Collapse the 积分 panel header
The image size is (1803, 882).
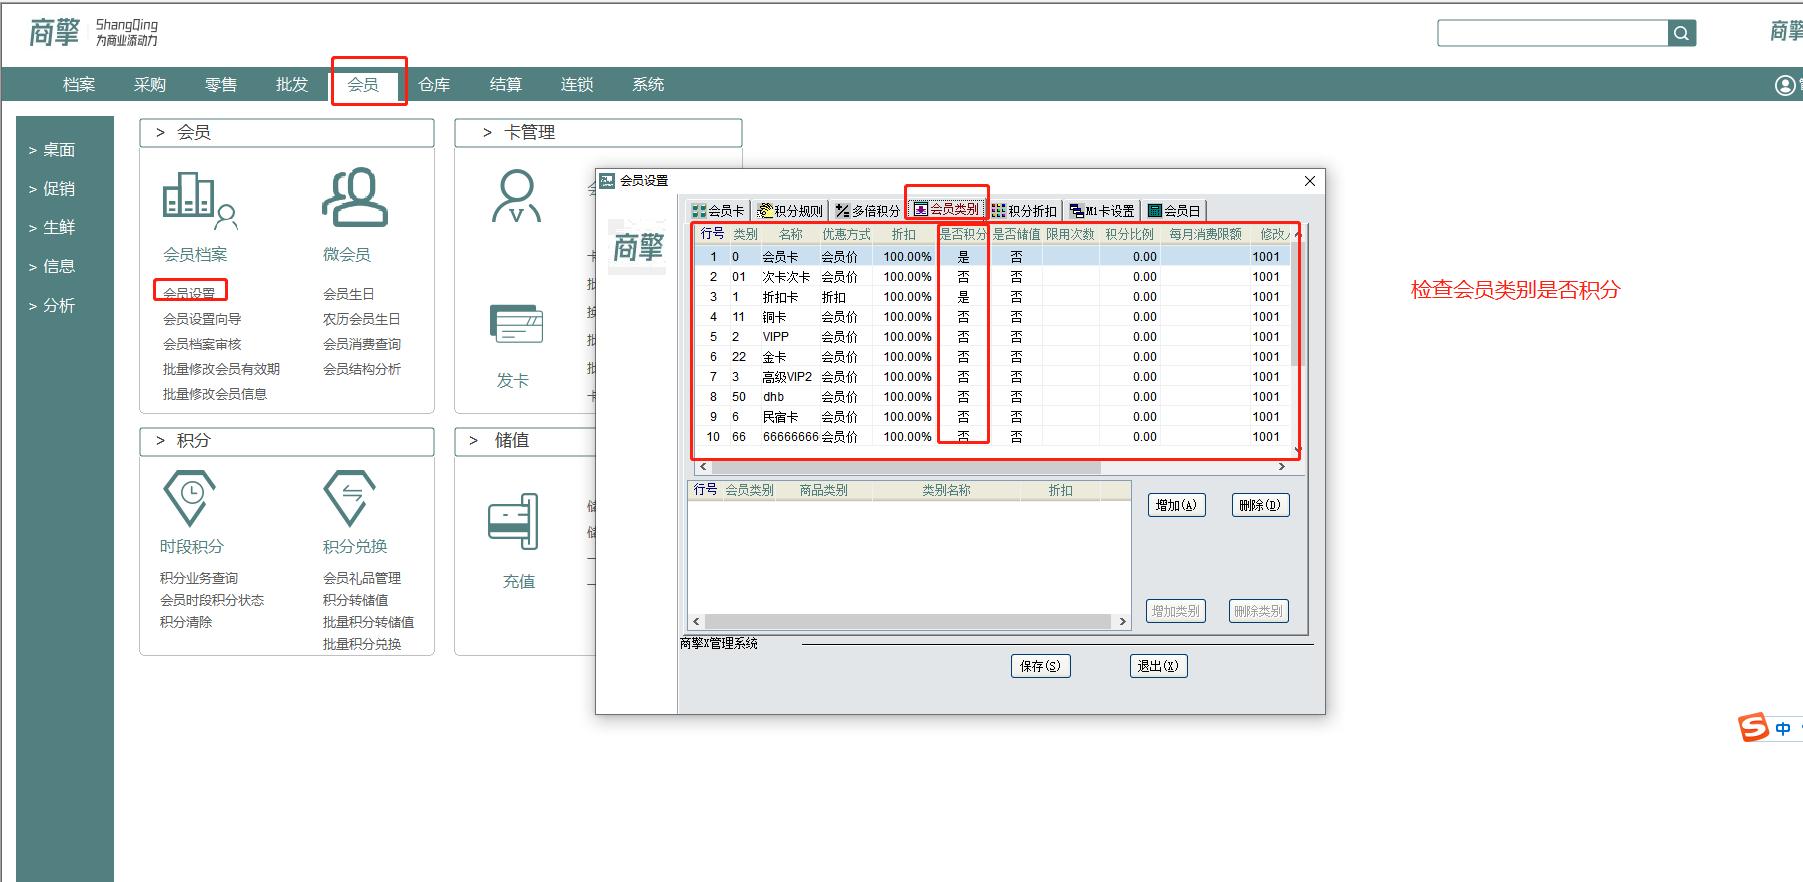(287, 441)
